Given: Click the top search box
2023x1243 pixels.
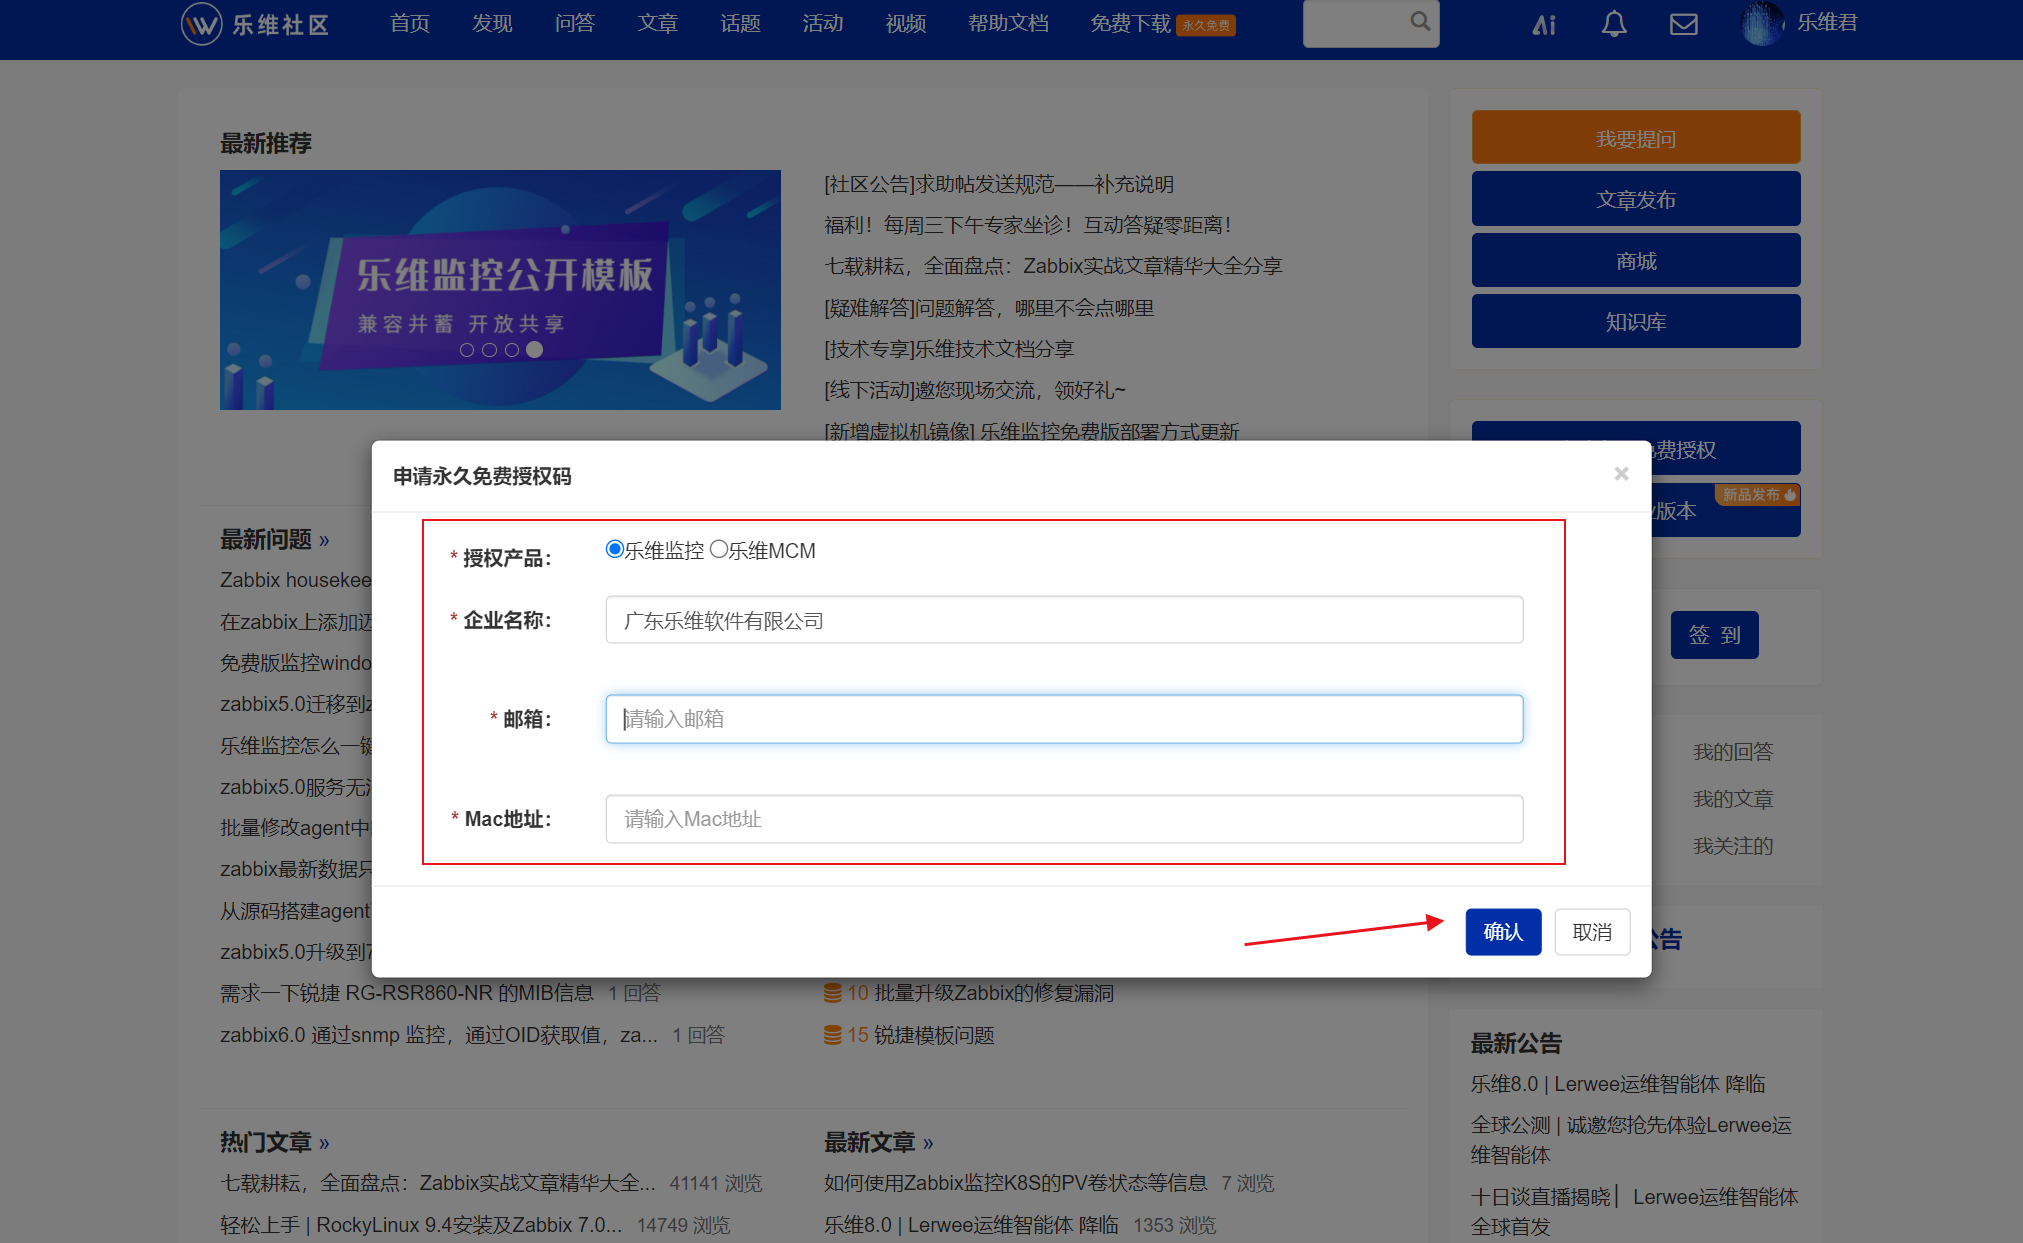Looking at the screenshot, I should (1371, 23).
